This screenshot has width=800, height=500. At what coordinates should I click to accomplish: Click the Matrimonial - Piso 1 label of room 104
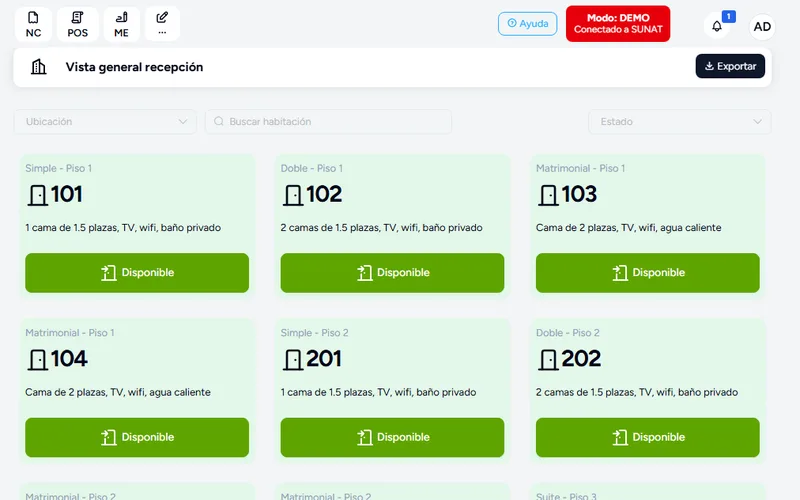[70, 333]
